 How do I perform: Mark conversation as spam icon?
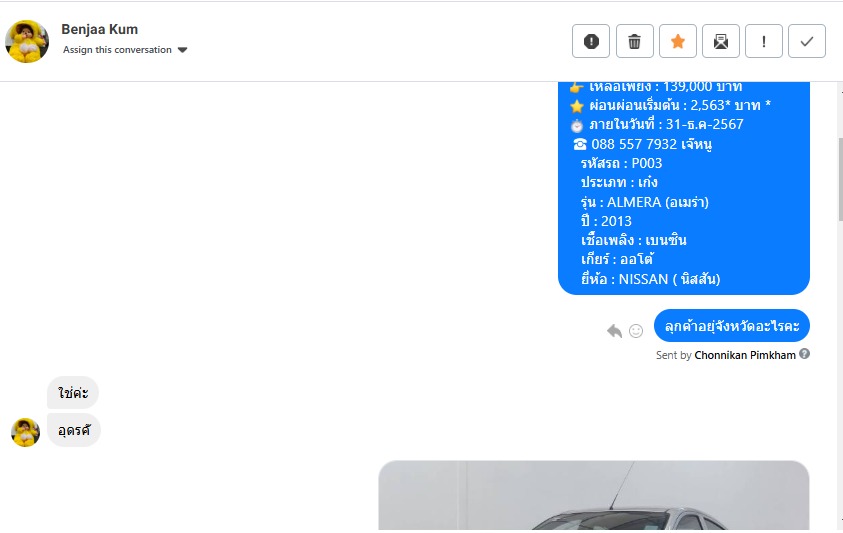click(x=591, y=41)
